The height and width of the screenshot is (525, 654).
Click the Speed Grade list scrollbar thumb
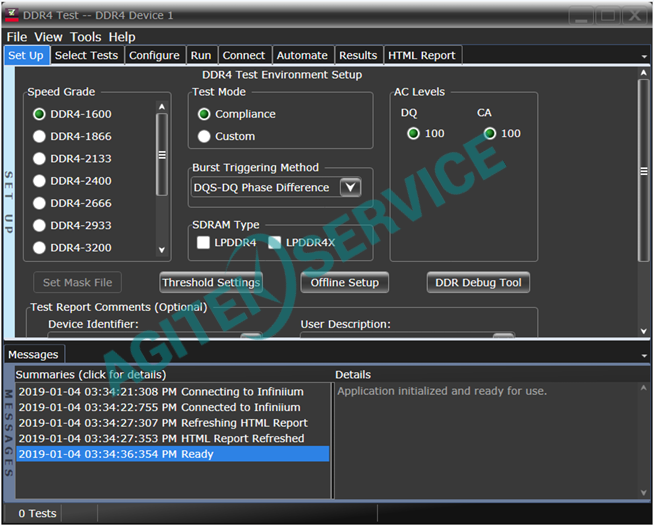point(162,155)
